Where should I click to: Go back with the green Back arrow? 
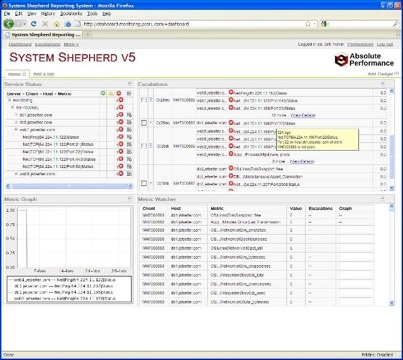[9, 24]
